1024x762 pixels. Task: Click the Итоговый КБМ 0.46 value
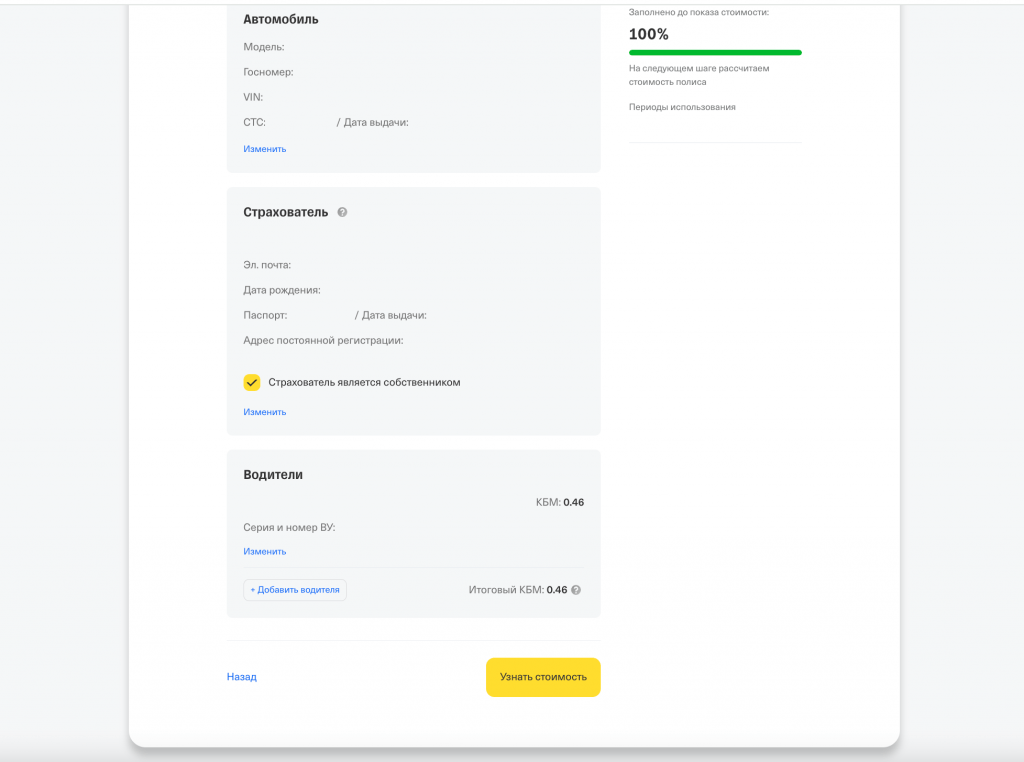(x=556, y=590)
